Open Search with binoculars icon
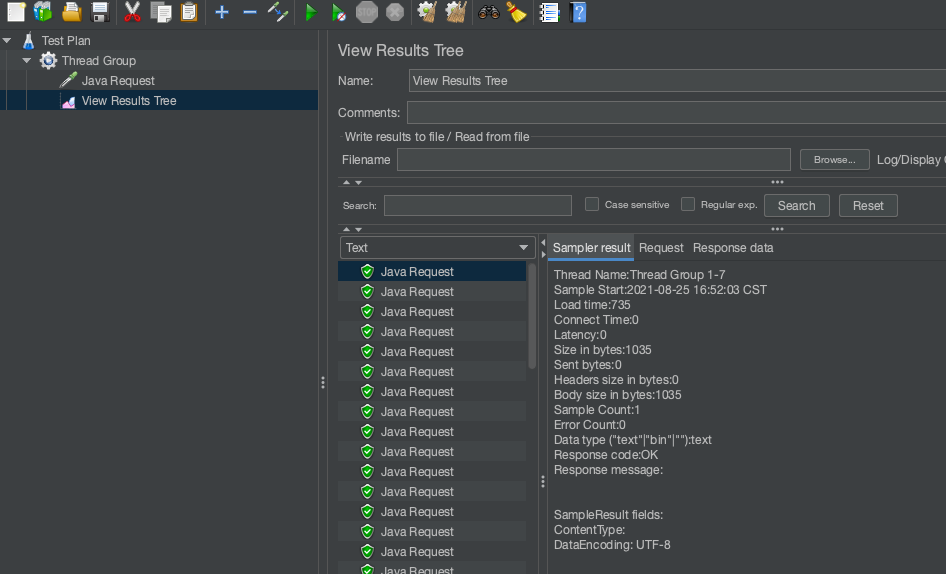This screenshot has height=574, width=946. 489,12
